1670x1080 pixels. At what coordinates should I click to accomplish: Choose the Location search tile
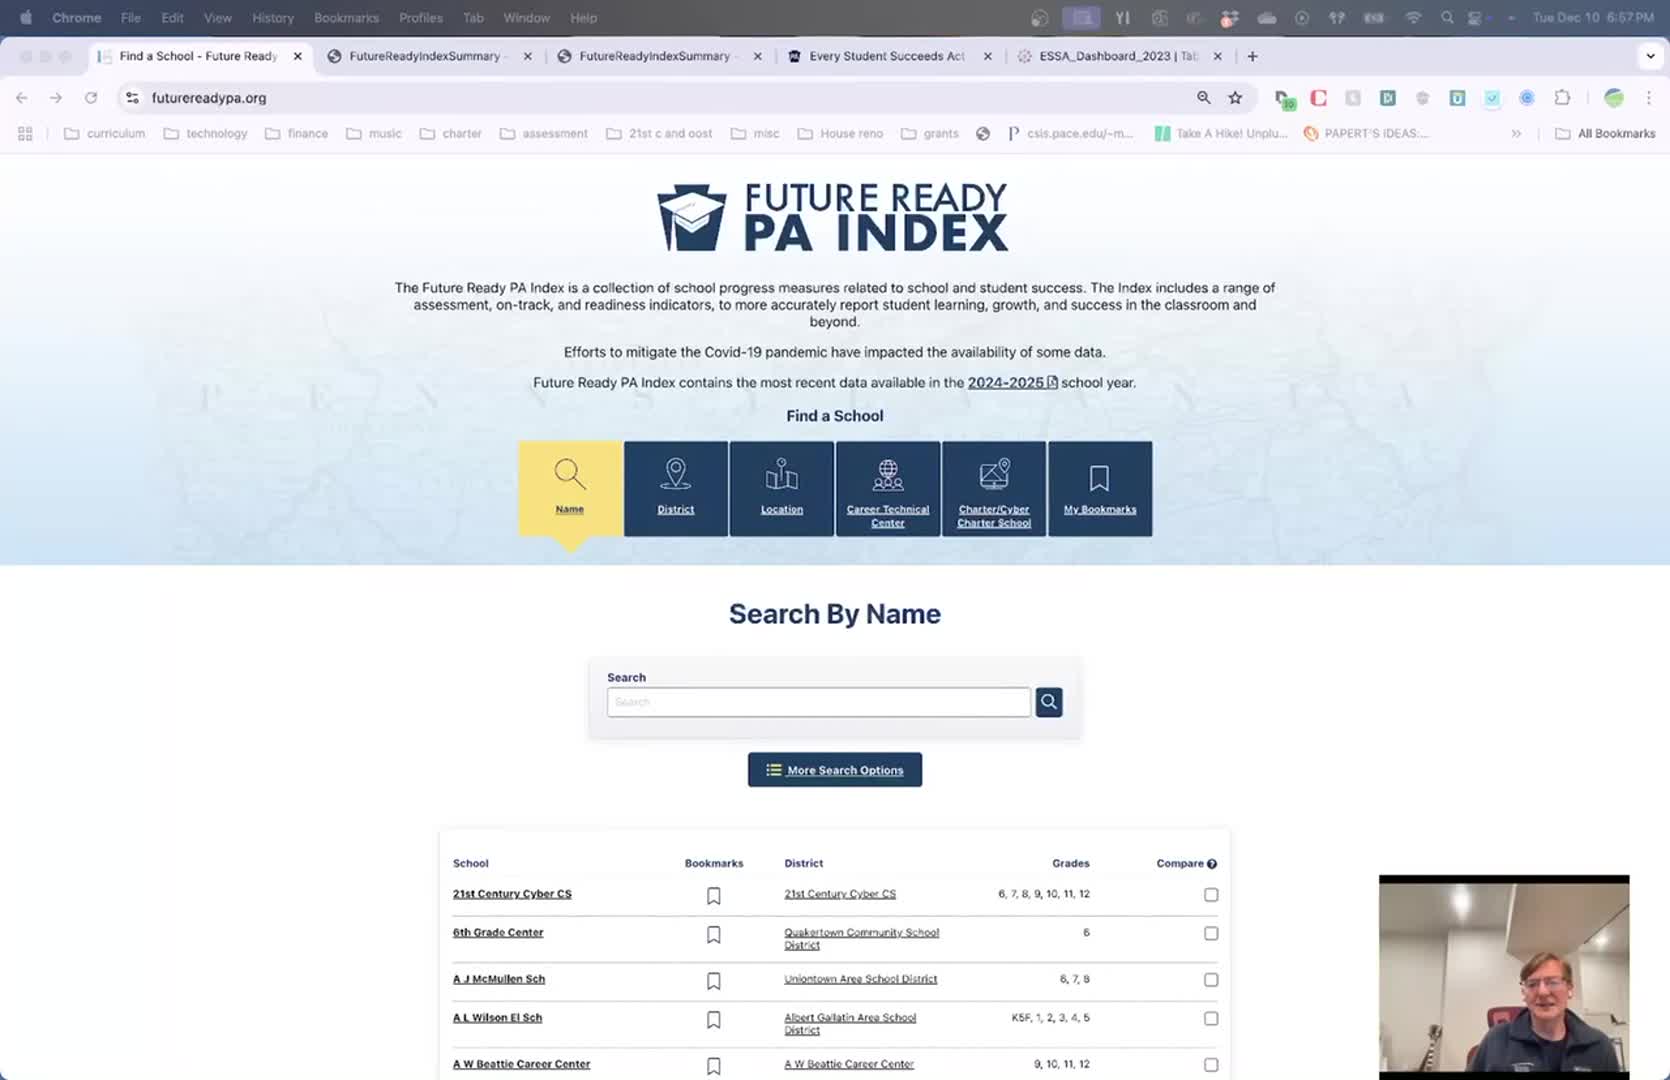click(x=781, y=488)
